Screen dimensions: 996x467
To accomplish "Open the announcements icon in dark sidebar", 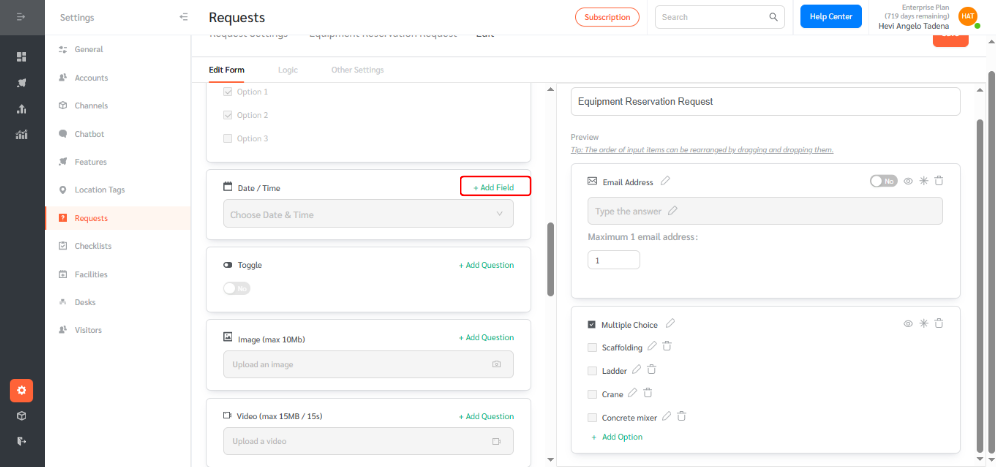I will coord(22,83).
